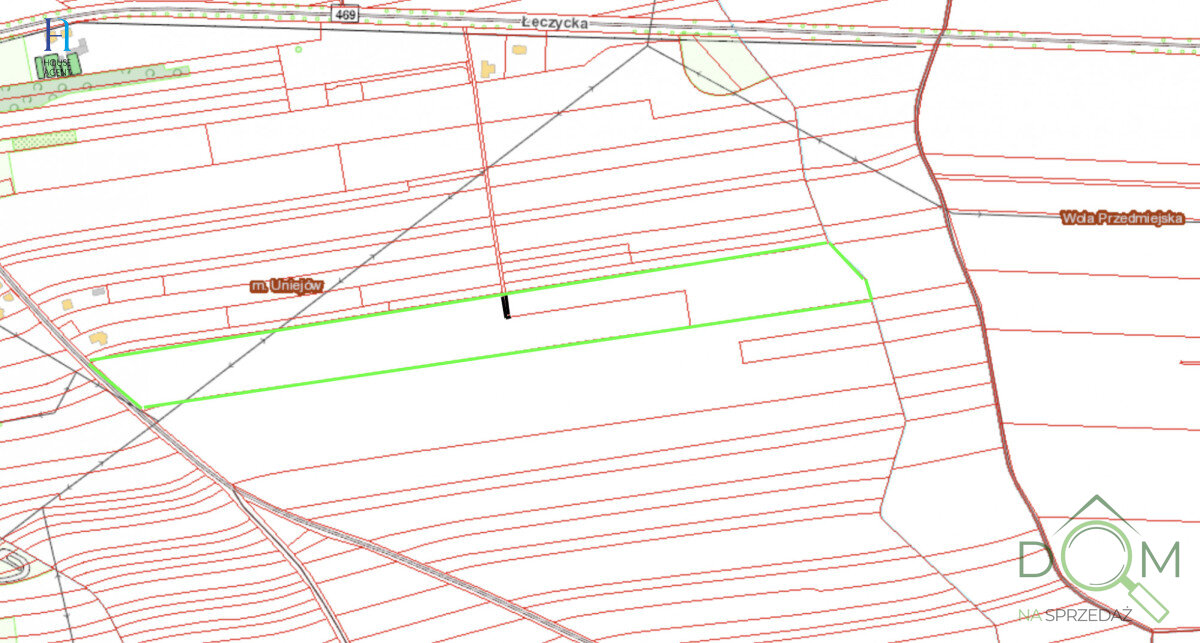Click the small rectangular orange building near road 469
Viewport: 1200px width, 643px height.
coord(519,48)
